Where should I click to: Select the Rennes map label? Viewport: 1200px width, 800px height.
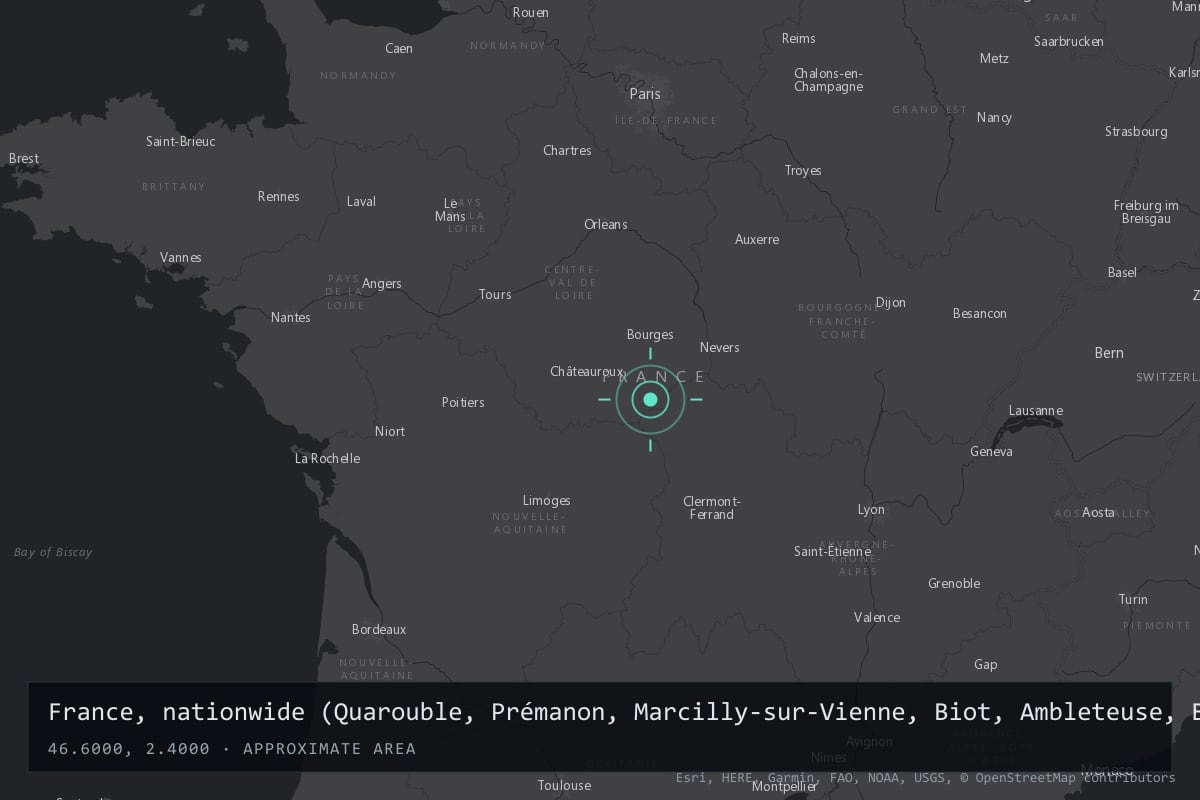tap(279, 196)
